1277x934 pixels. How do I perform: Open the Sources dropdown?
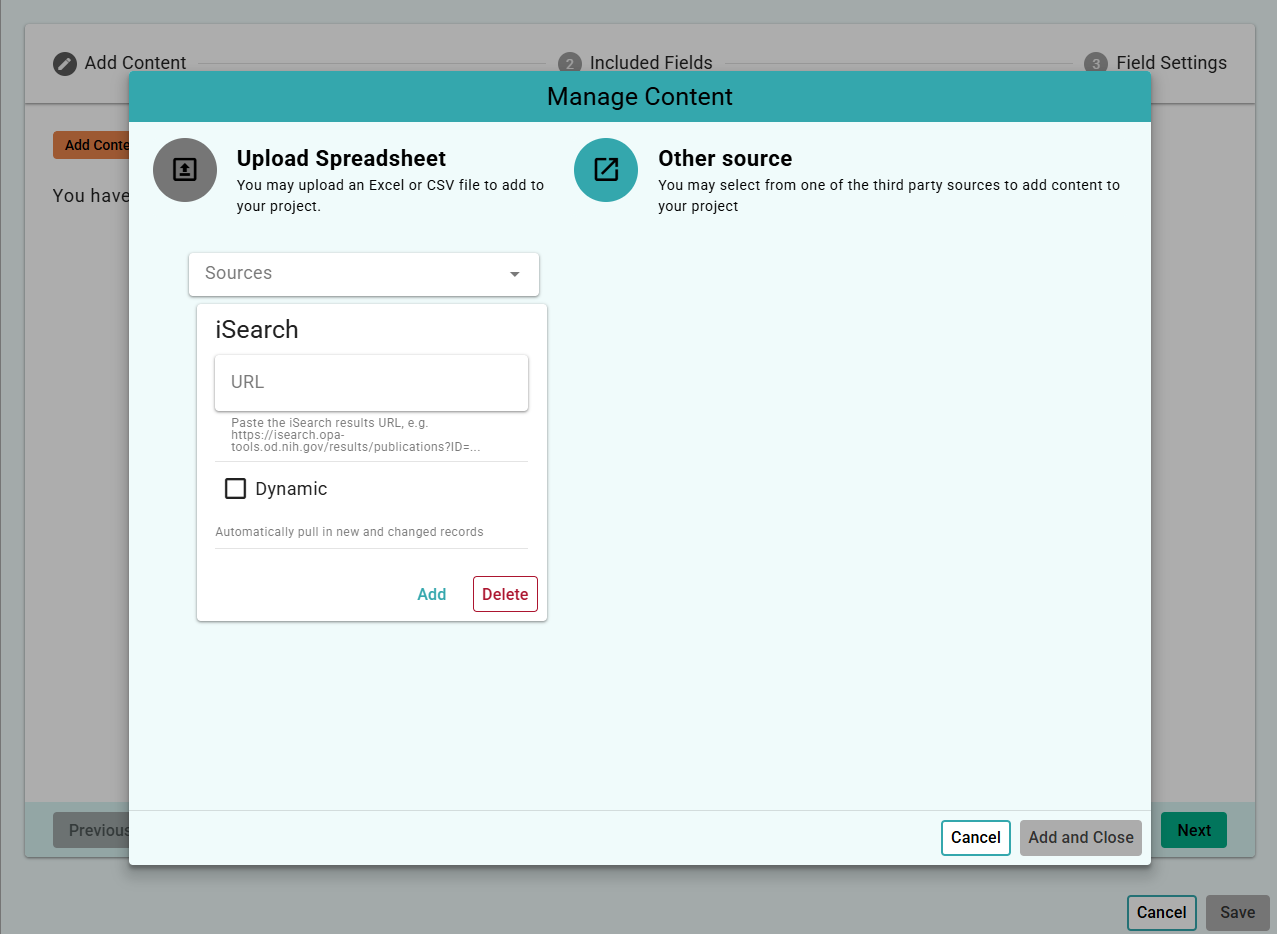364,274
